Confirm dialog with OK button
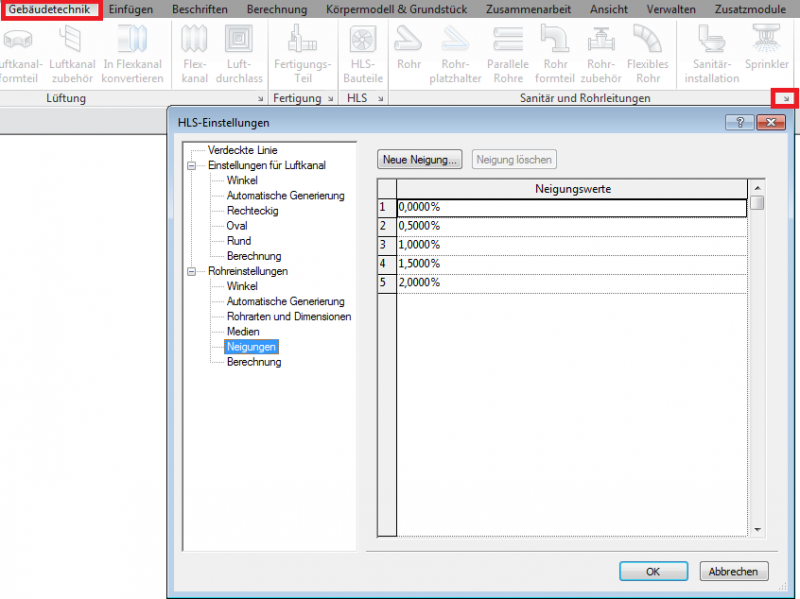The width and height of the screenshot is (800, 599). 653,571
